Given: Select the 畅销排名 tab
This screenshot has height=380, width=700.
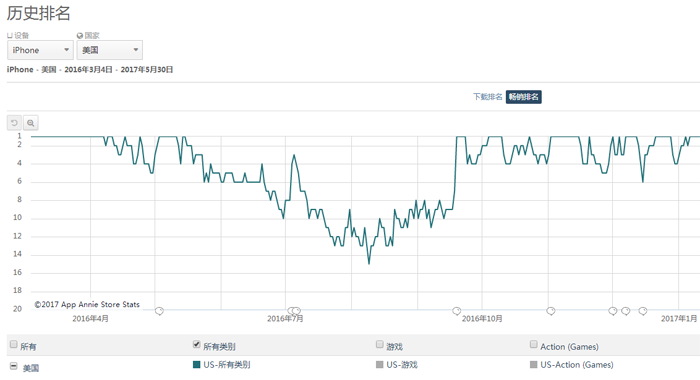Looking at the screenshot, I should click(x=524, y=96).
